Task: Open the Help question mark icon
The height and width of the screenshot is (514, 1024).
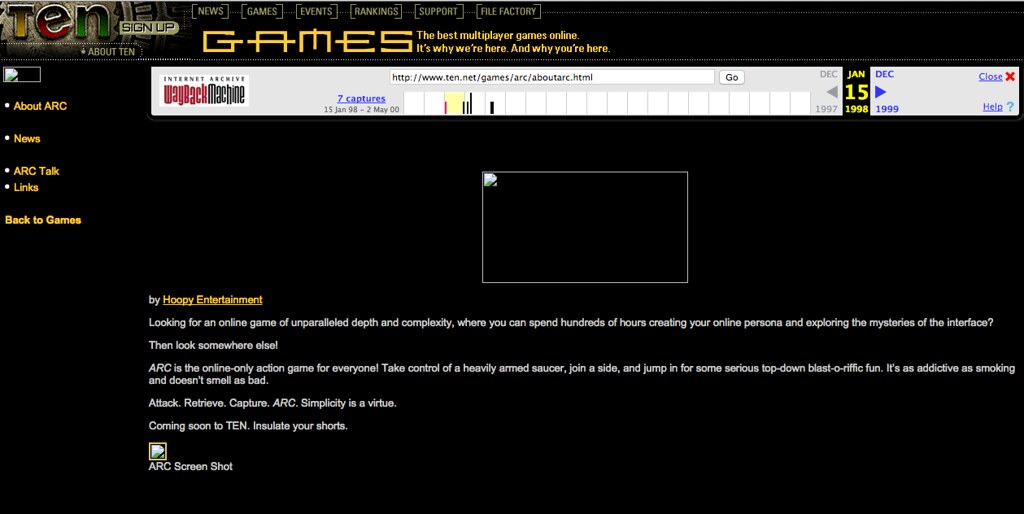Action: click(x=1010, y=107)
